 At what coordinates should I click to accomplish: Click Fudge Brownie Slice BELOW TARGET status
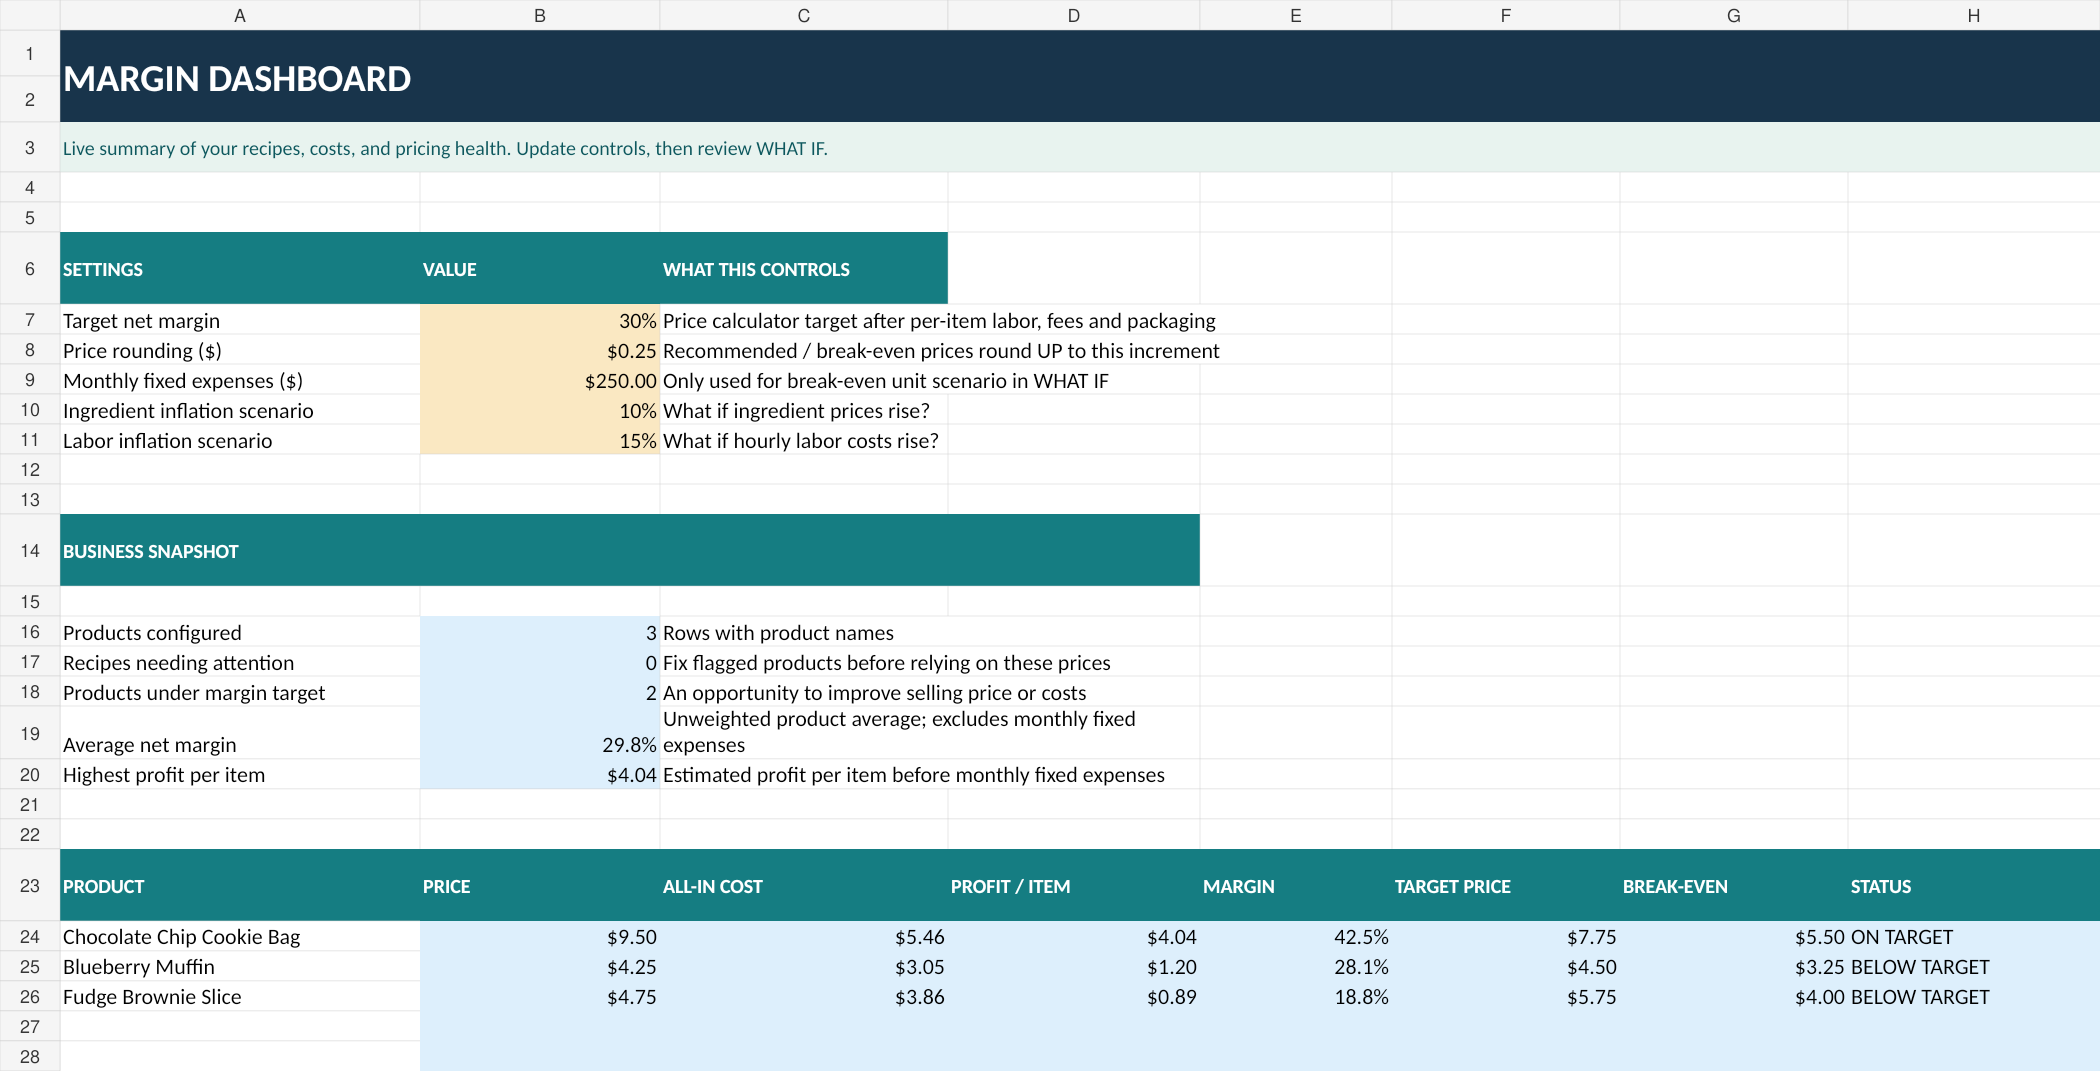1974,996
